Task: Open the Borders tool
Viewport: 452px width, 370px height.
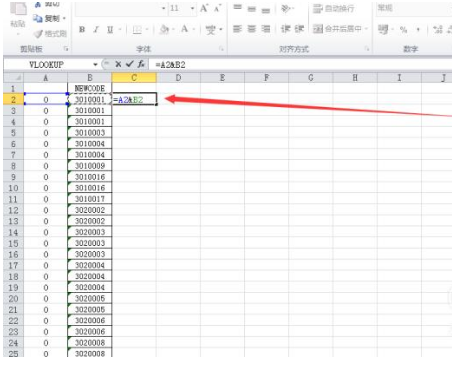Action: pos(137,30)
